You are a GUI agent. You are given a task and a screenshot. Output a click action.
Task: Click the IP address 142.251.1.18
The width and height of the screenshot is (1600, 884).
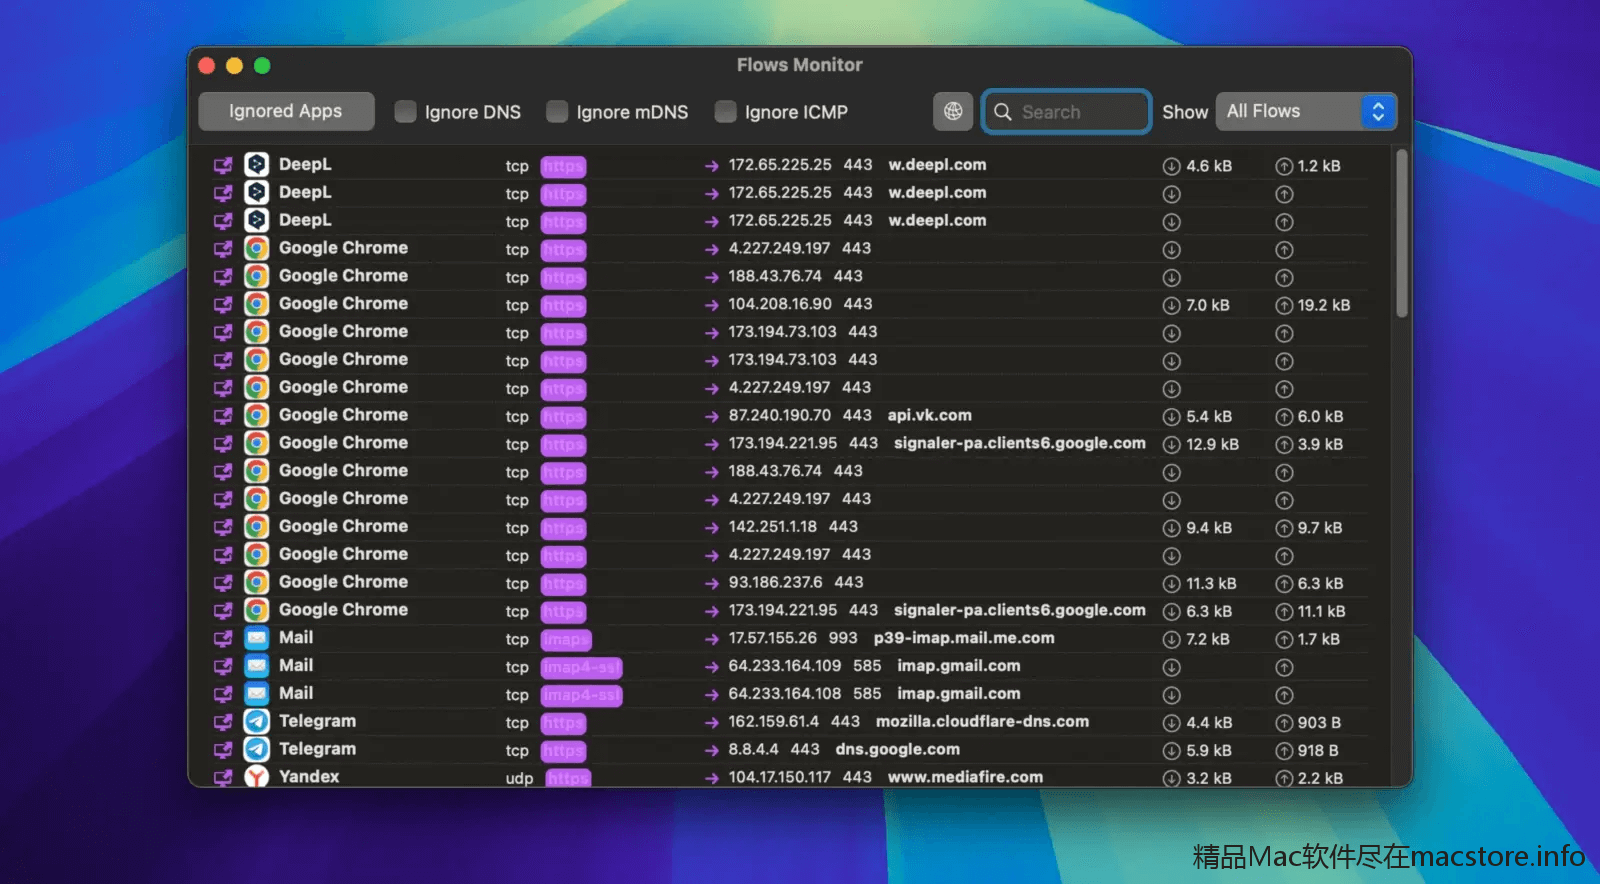[772, 526]
